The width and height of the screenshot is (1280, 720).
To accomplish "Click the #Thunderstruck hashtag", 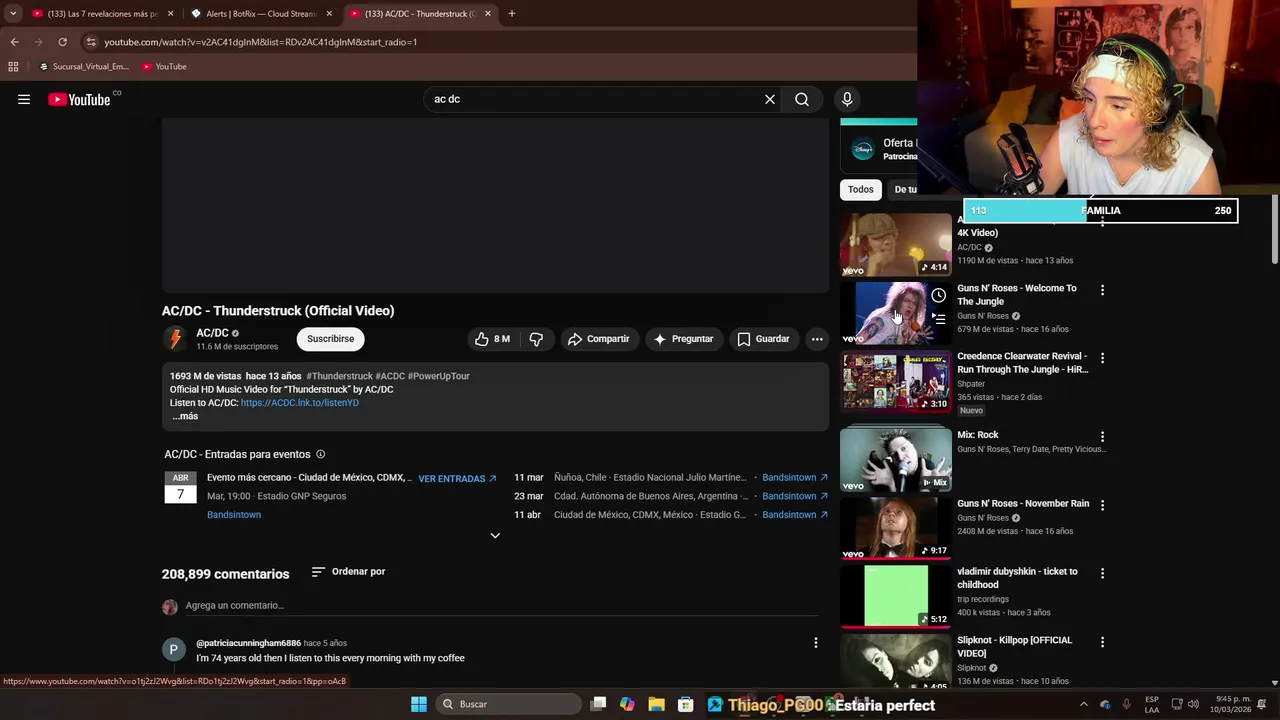I will (340, 376).
